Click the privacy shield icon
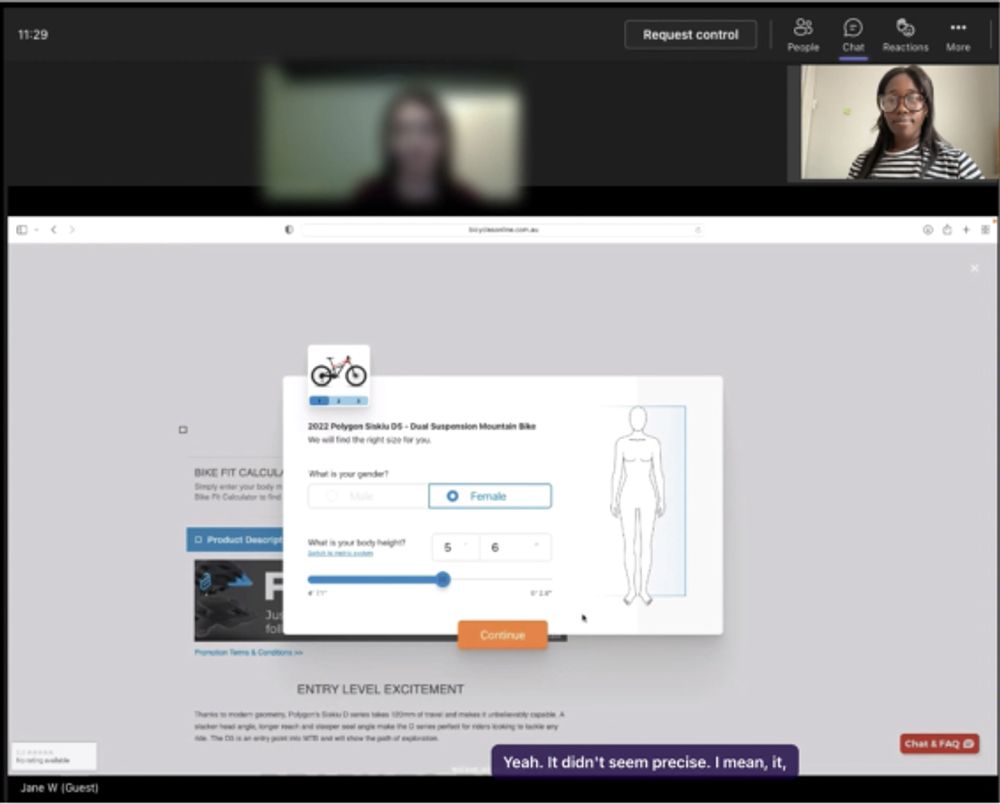The width and height of the screenshot is (1000, 804). point(289,230)
